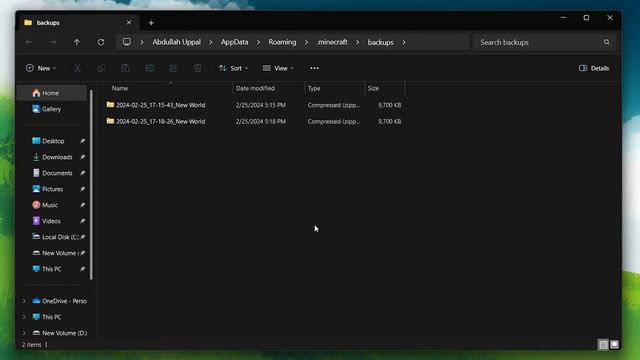Click .minecraft in the address path
This screenshot has height=360, width=640.
click(332, 42)
